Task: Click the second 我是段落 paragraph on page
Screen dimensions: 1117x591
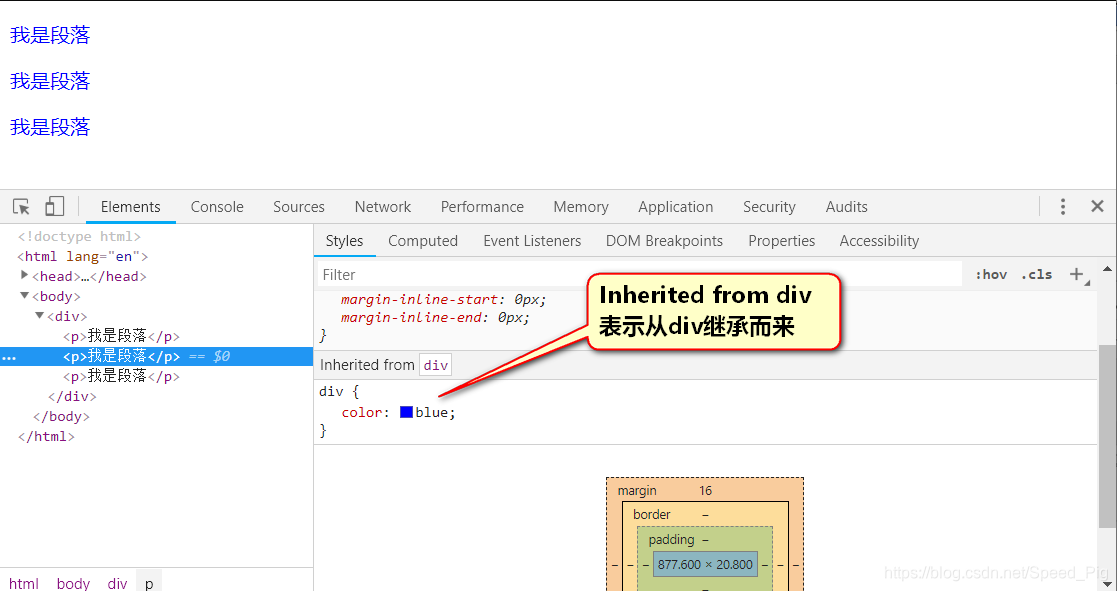Action: (51, 81)
